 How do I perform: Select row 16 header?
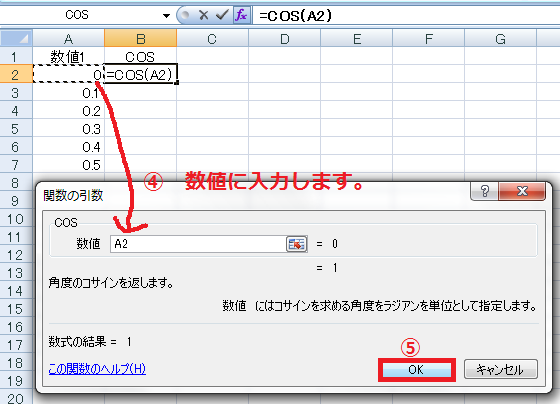(16, 327)
